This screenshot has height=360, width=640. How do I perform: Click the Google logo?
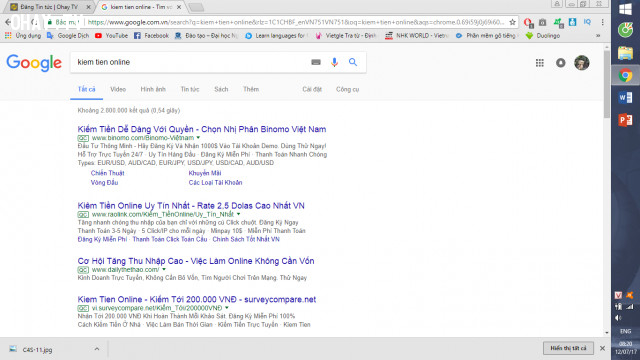pyautogui.click(x=34, y=62)
